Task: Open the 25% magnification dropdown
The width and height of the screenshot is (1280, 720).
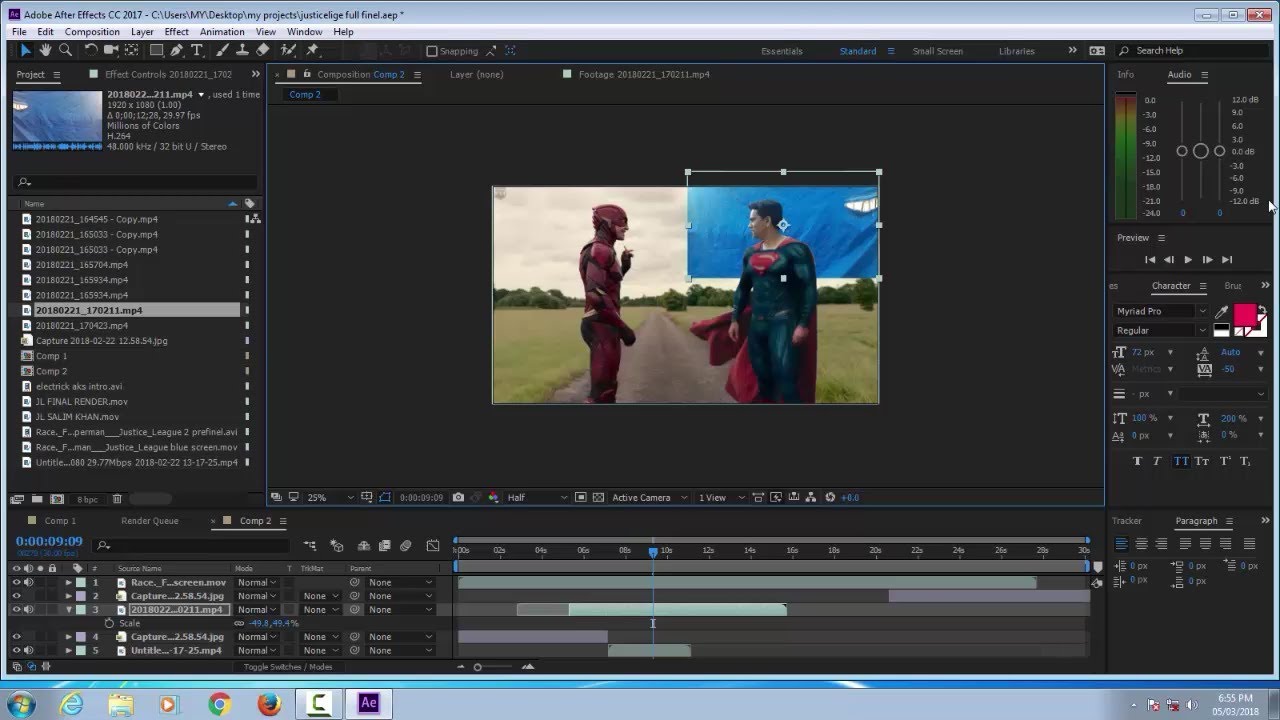Action: (331, 497)
